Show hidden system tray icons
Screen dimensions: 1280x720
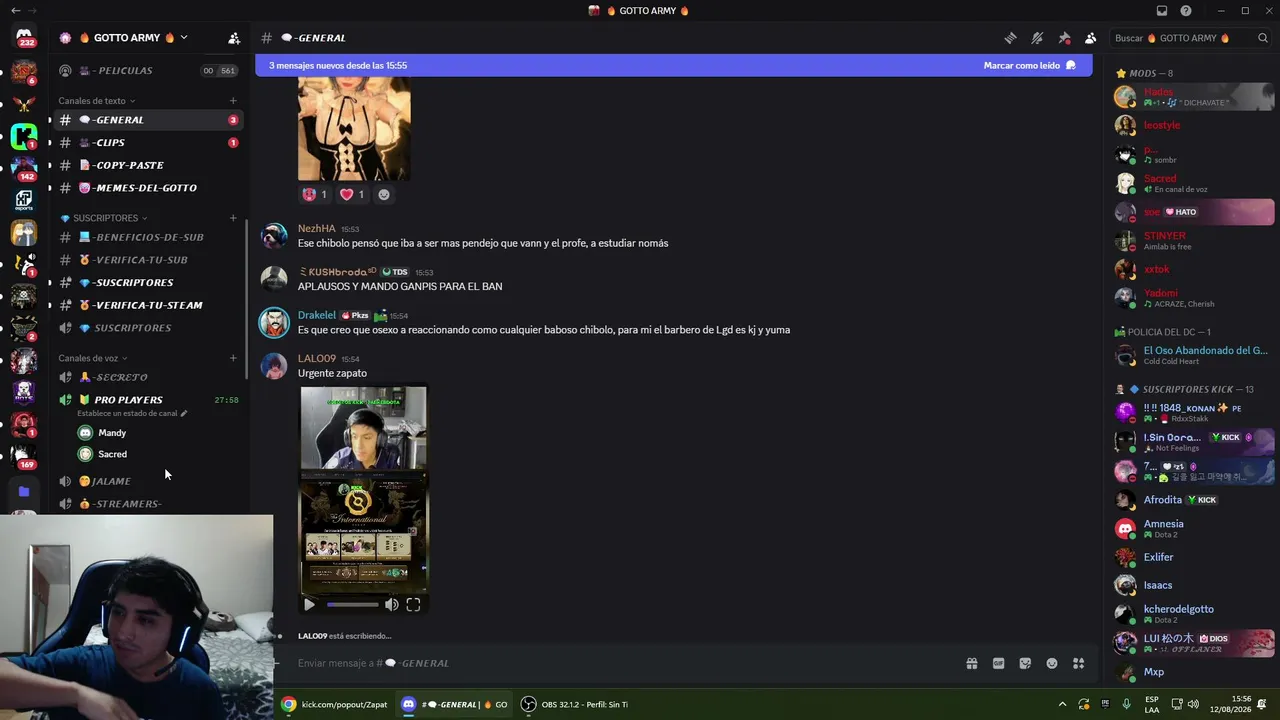click(x=1062, y=704)
